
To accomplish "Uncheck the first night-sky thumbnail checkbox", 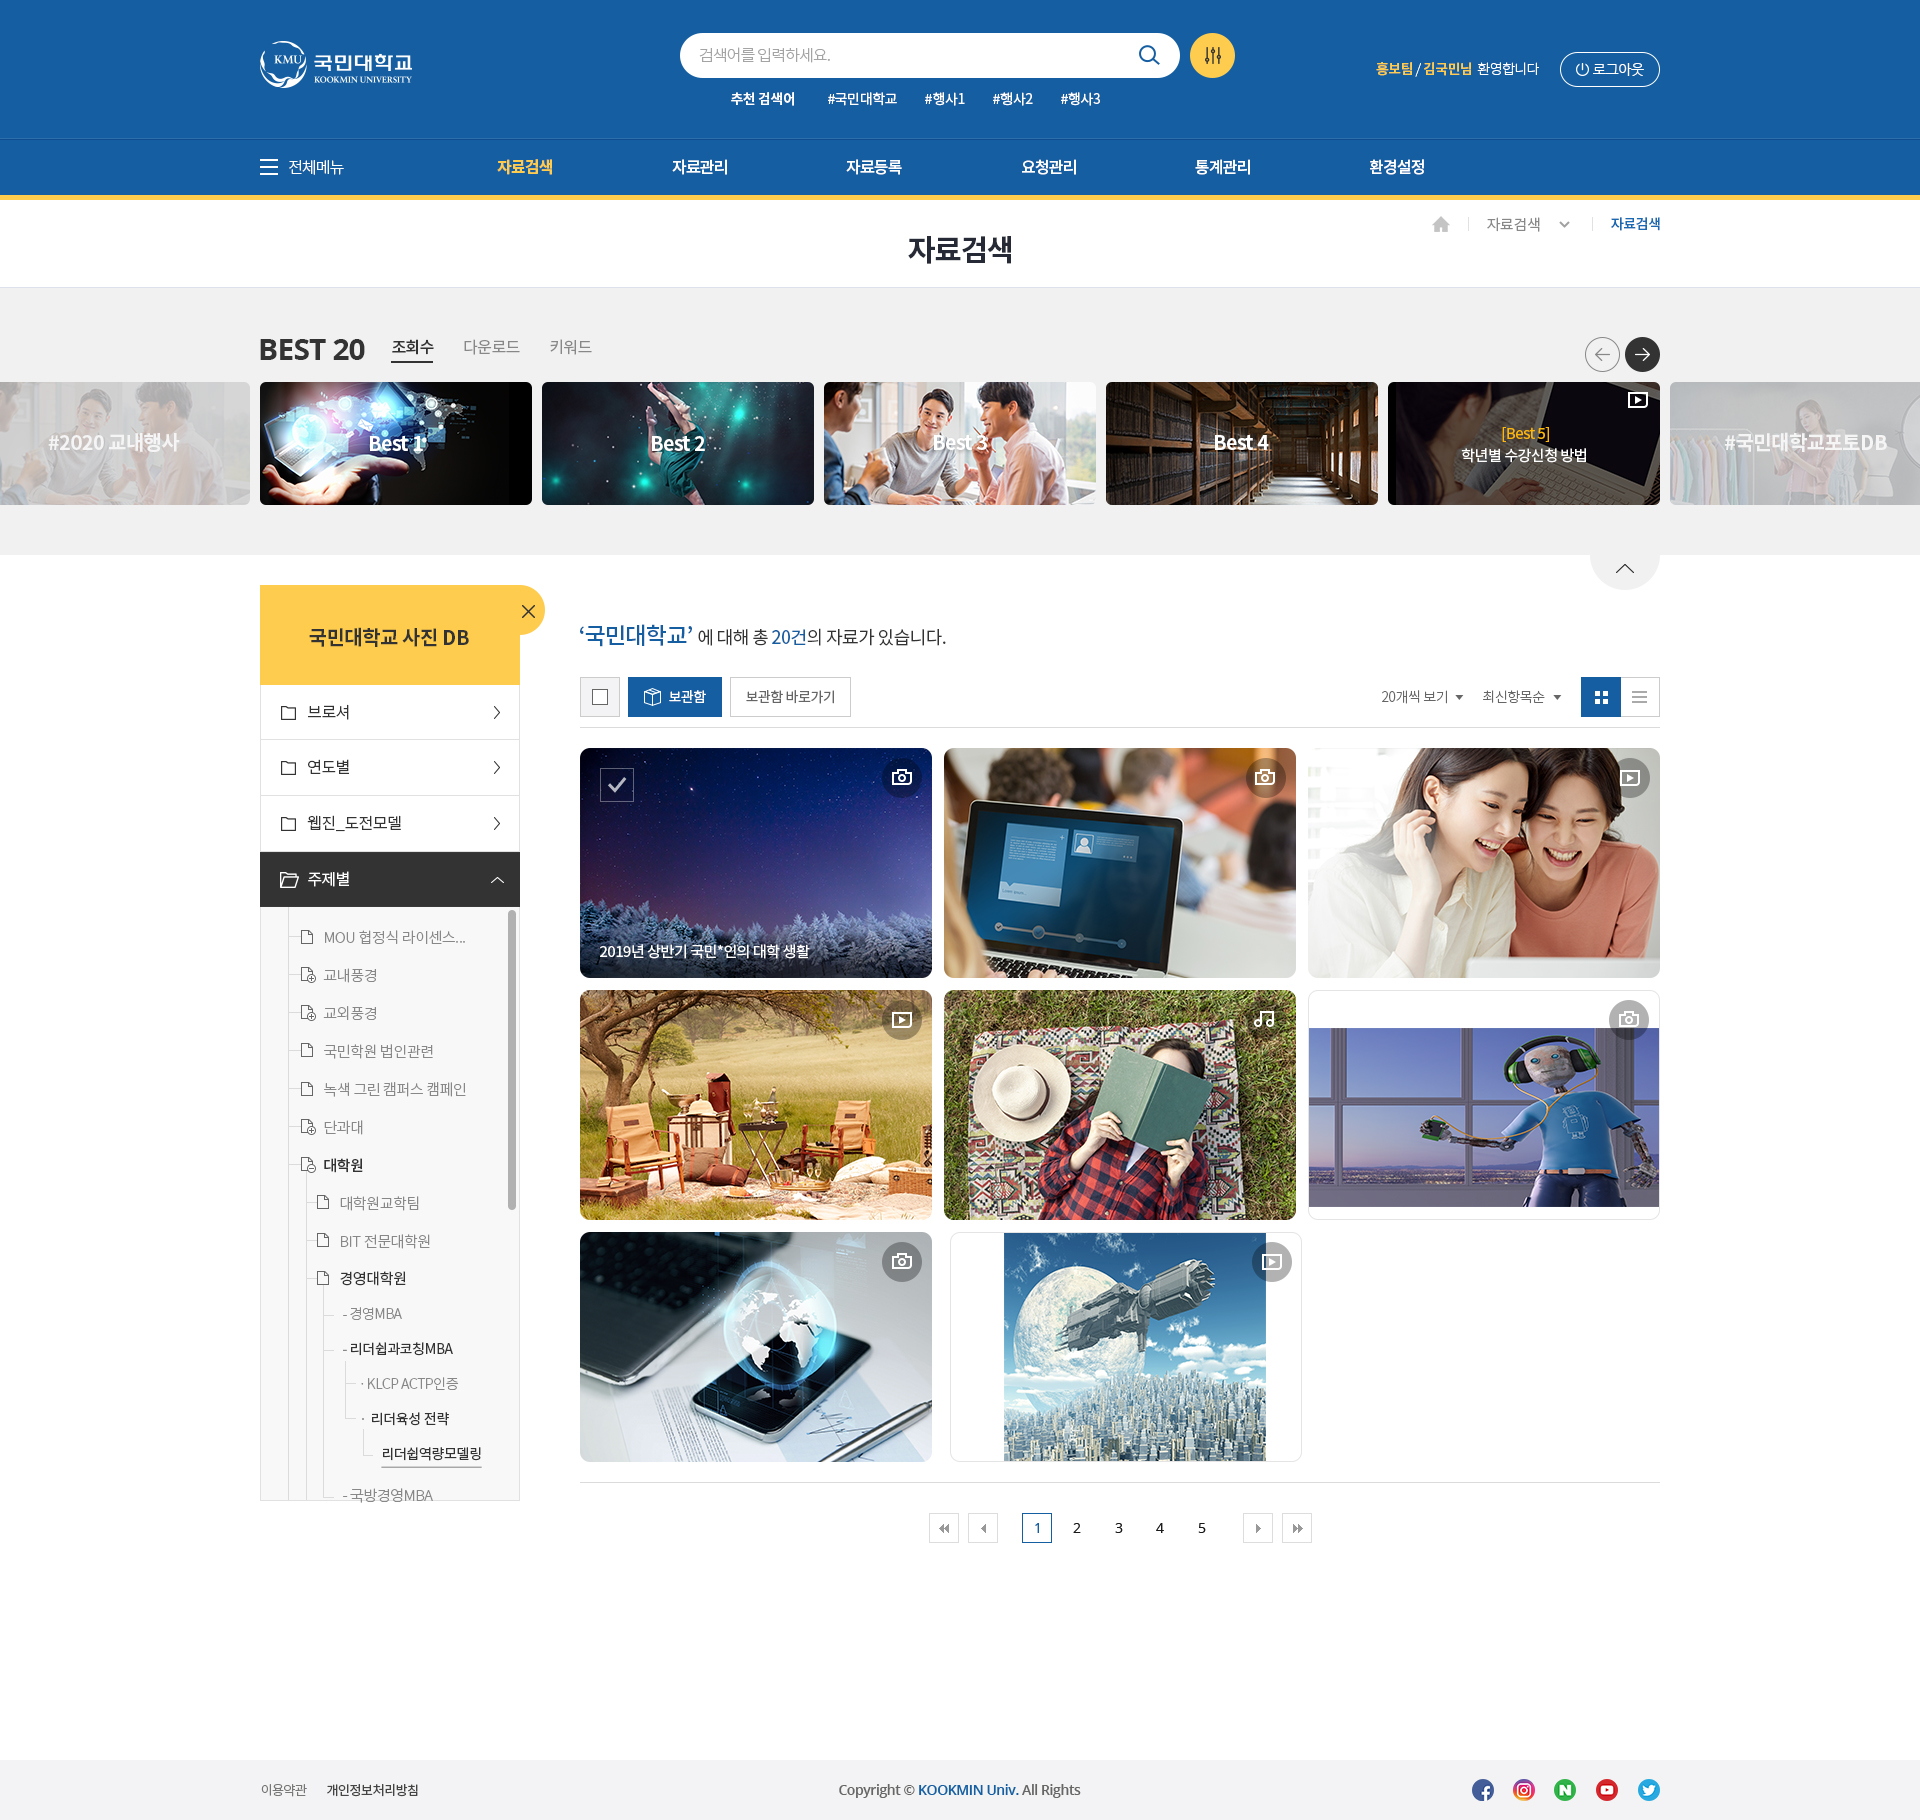I will click(x=617, y=785).
